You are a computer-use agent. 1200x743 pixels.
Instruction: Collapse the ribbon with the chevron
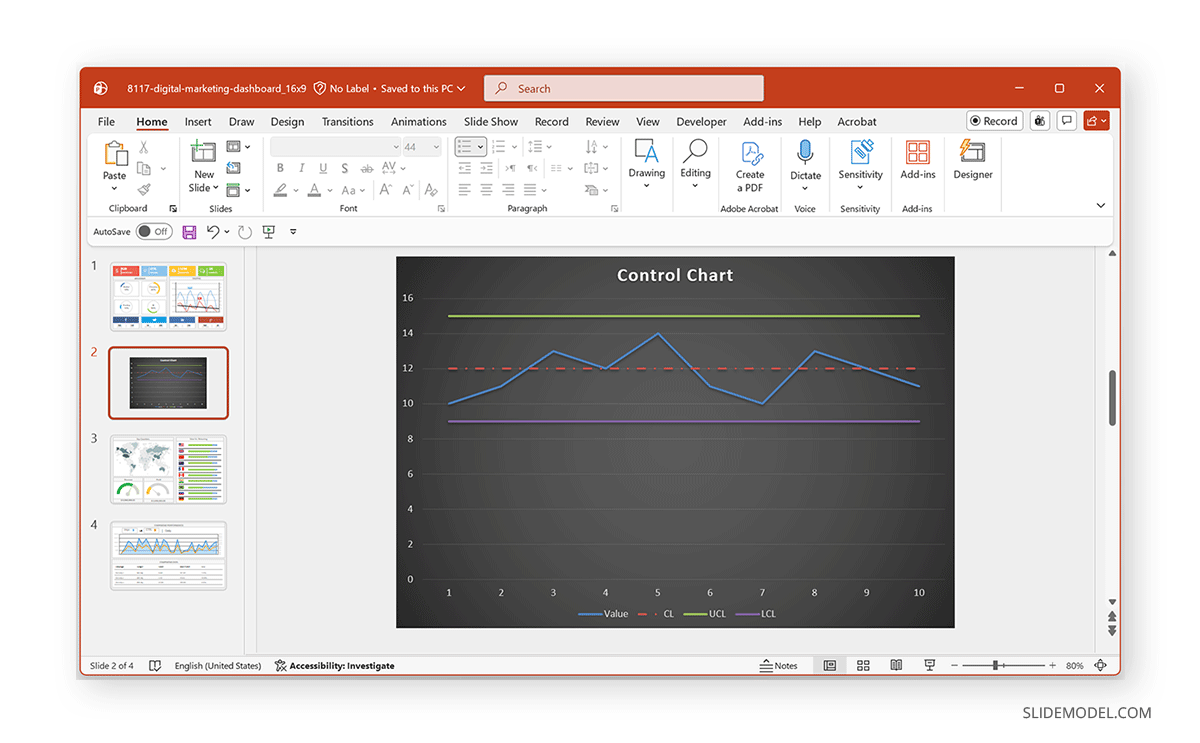1101,205
